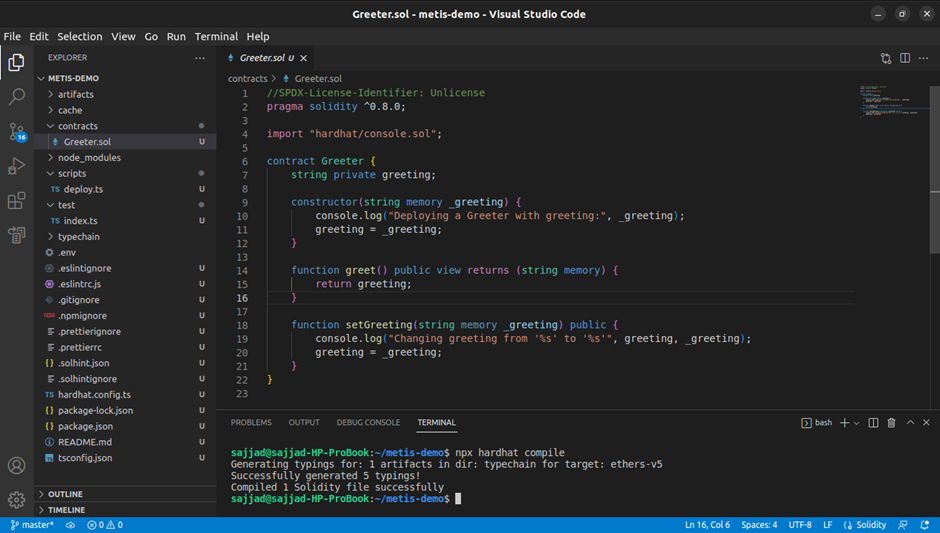This screenshot has width=940, height=533.
Task: Expand the artifacts folder
Action: 125,94
